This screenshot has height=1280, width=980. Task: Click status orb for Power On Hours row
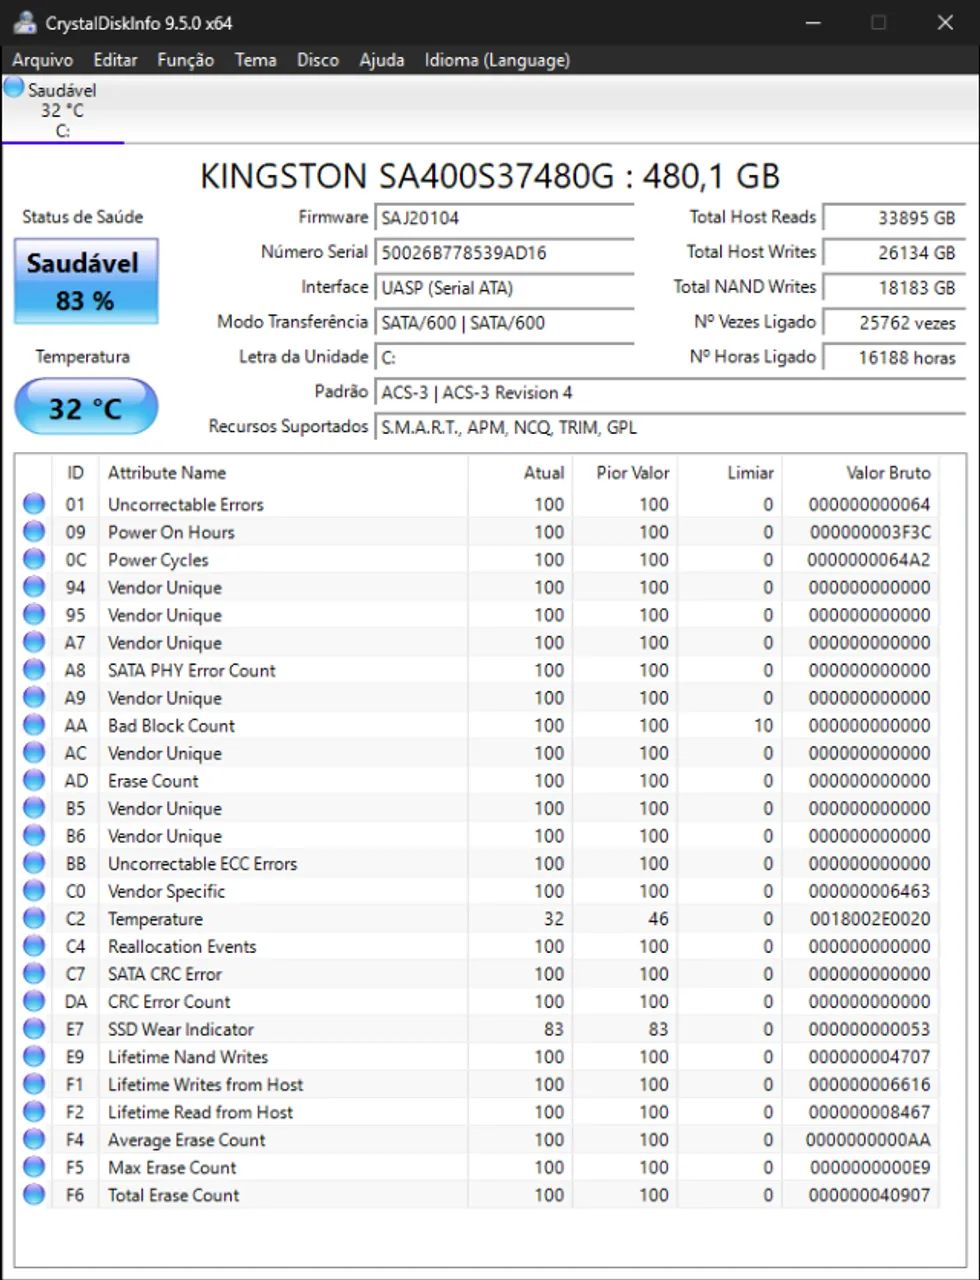(34, 532)
